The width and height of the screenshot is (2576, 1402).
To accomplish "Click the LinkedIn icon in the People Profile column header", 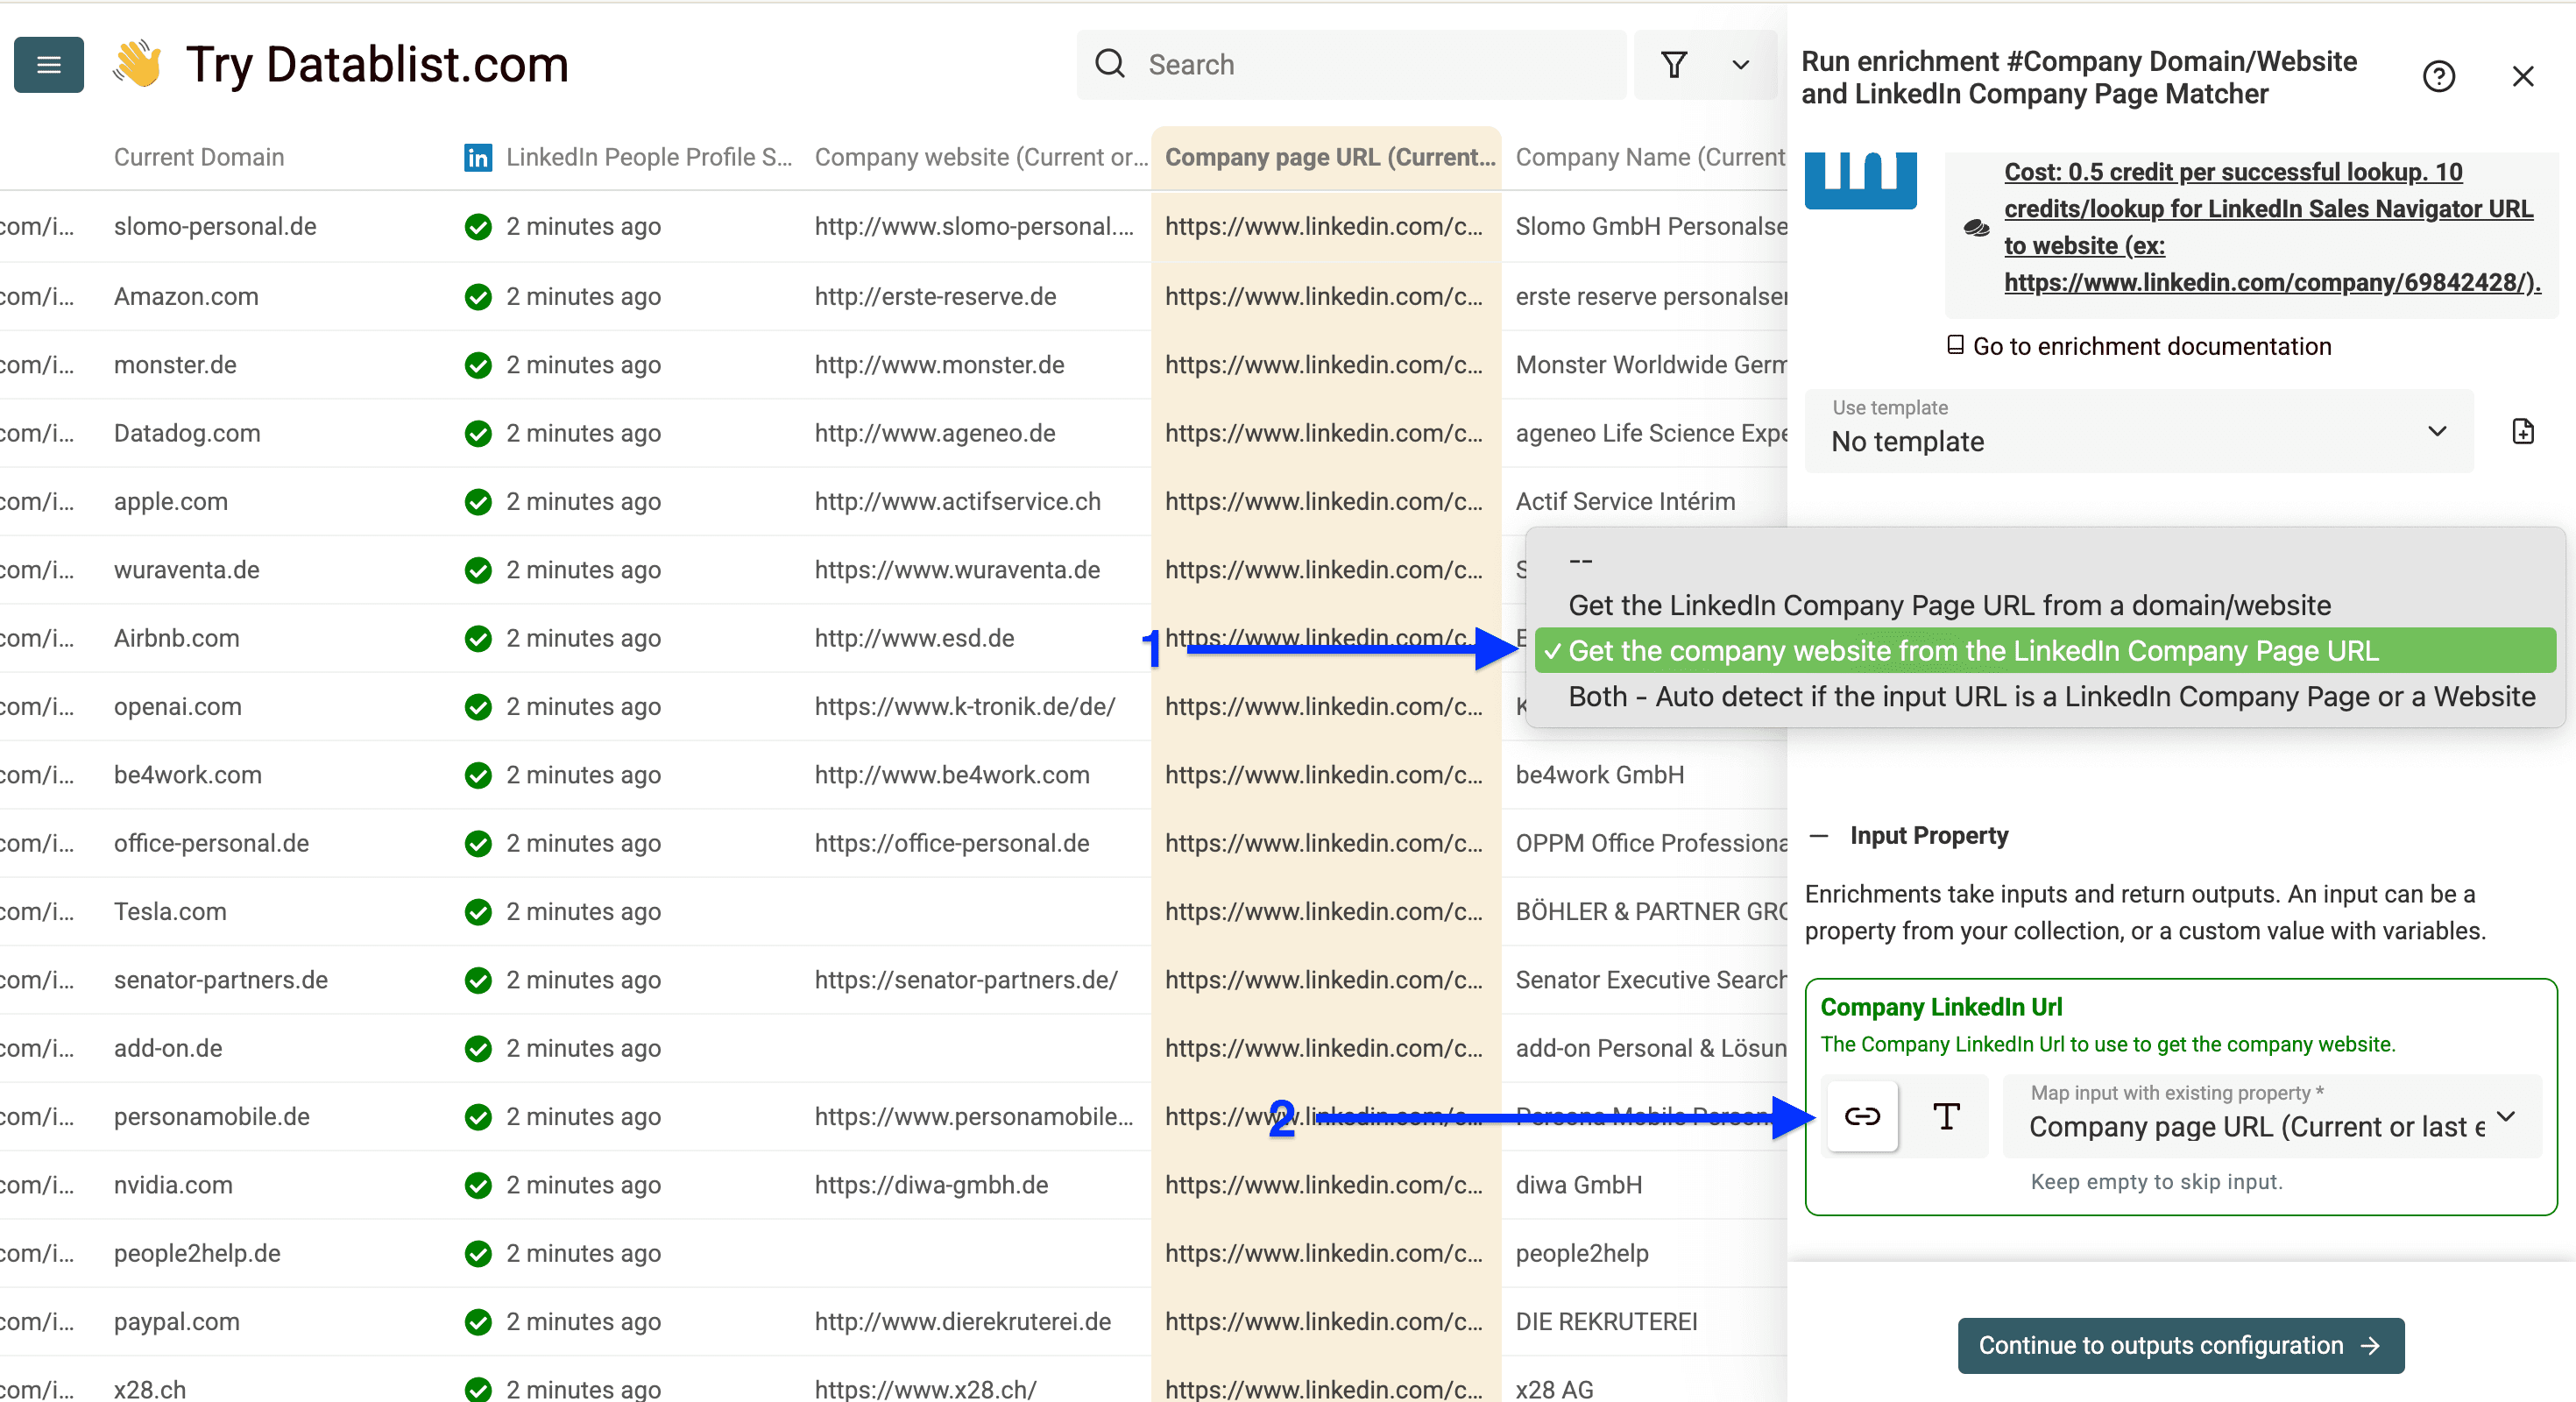I will pyautogui.click(x=478, y=157).
